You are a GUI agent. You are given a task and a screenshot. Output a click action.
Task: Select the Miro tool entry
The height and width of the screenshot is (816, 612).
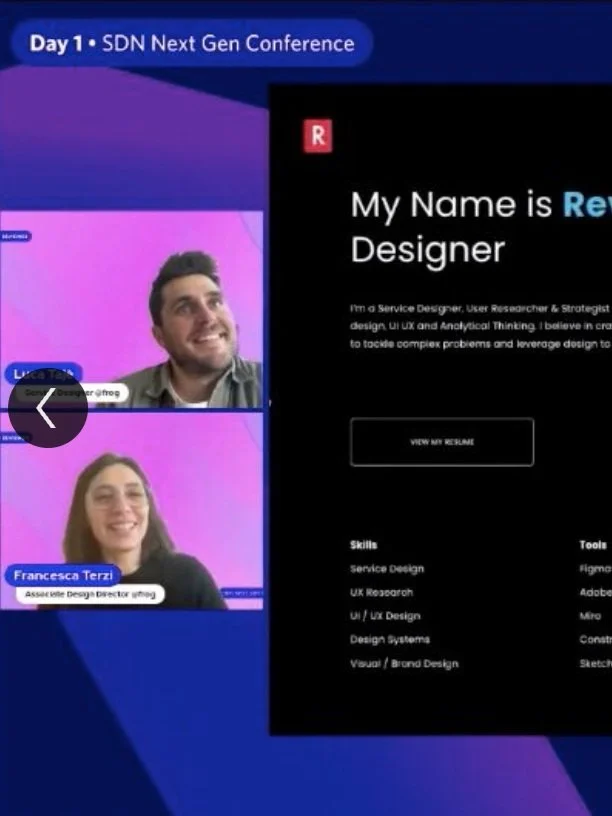pyautogui.click(x=590, y=616)
